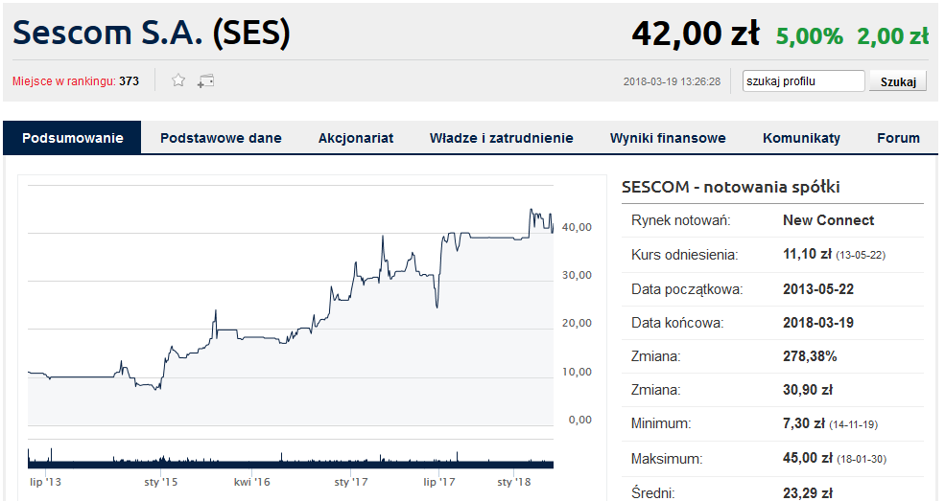The image size is (945, 501).
Task: Click the 278,38% change value
Action: click(x=809, y=356)
